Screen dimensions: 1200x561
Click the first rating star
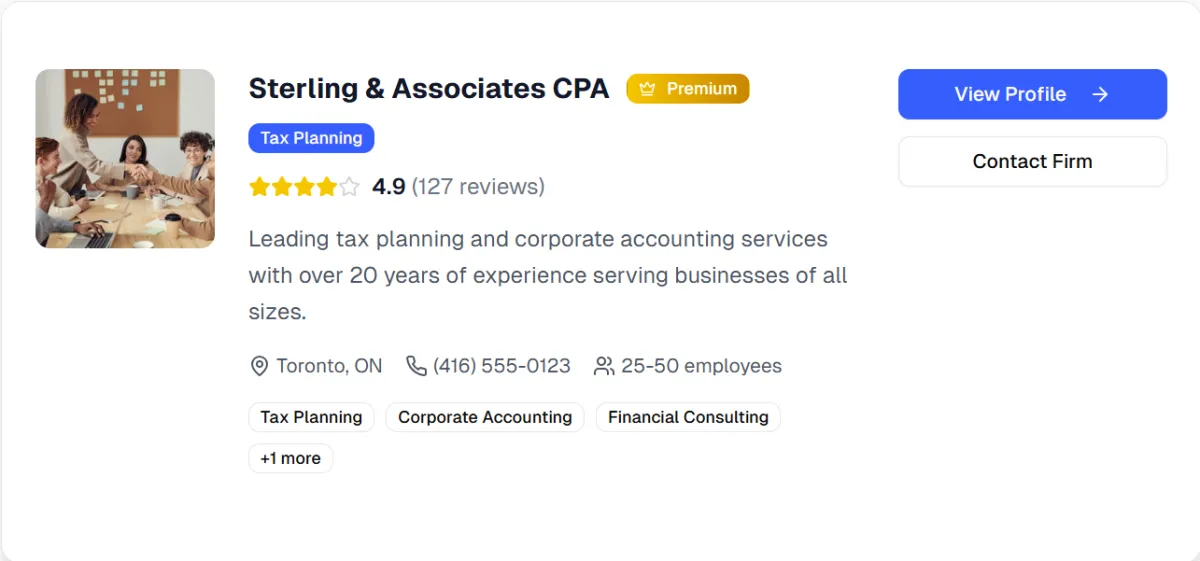click(259, 187)
